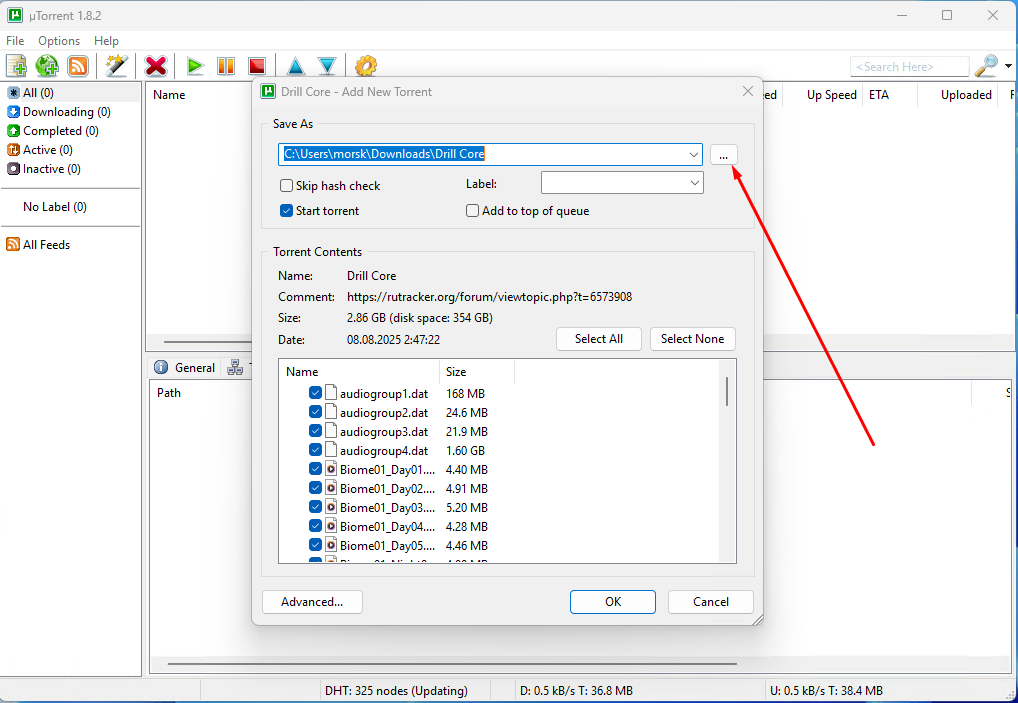Screen dimensions: 1018x703
Task: Click the Move Up Queue arrow icon
Action: 296,66
